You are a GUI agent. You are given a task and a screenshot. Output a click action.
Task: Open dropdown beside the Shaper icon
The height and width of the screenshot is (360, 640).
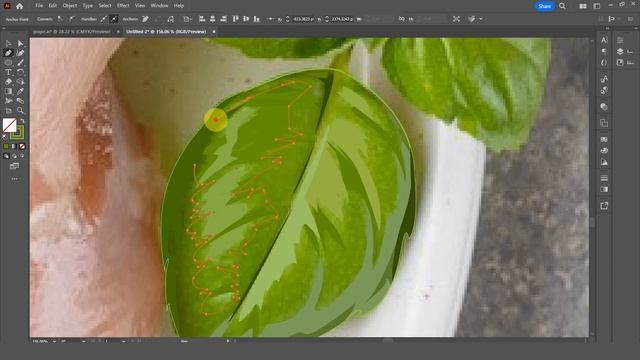point(481,19)
